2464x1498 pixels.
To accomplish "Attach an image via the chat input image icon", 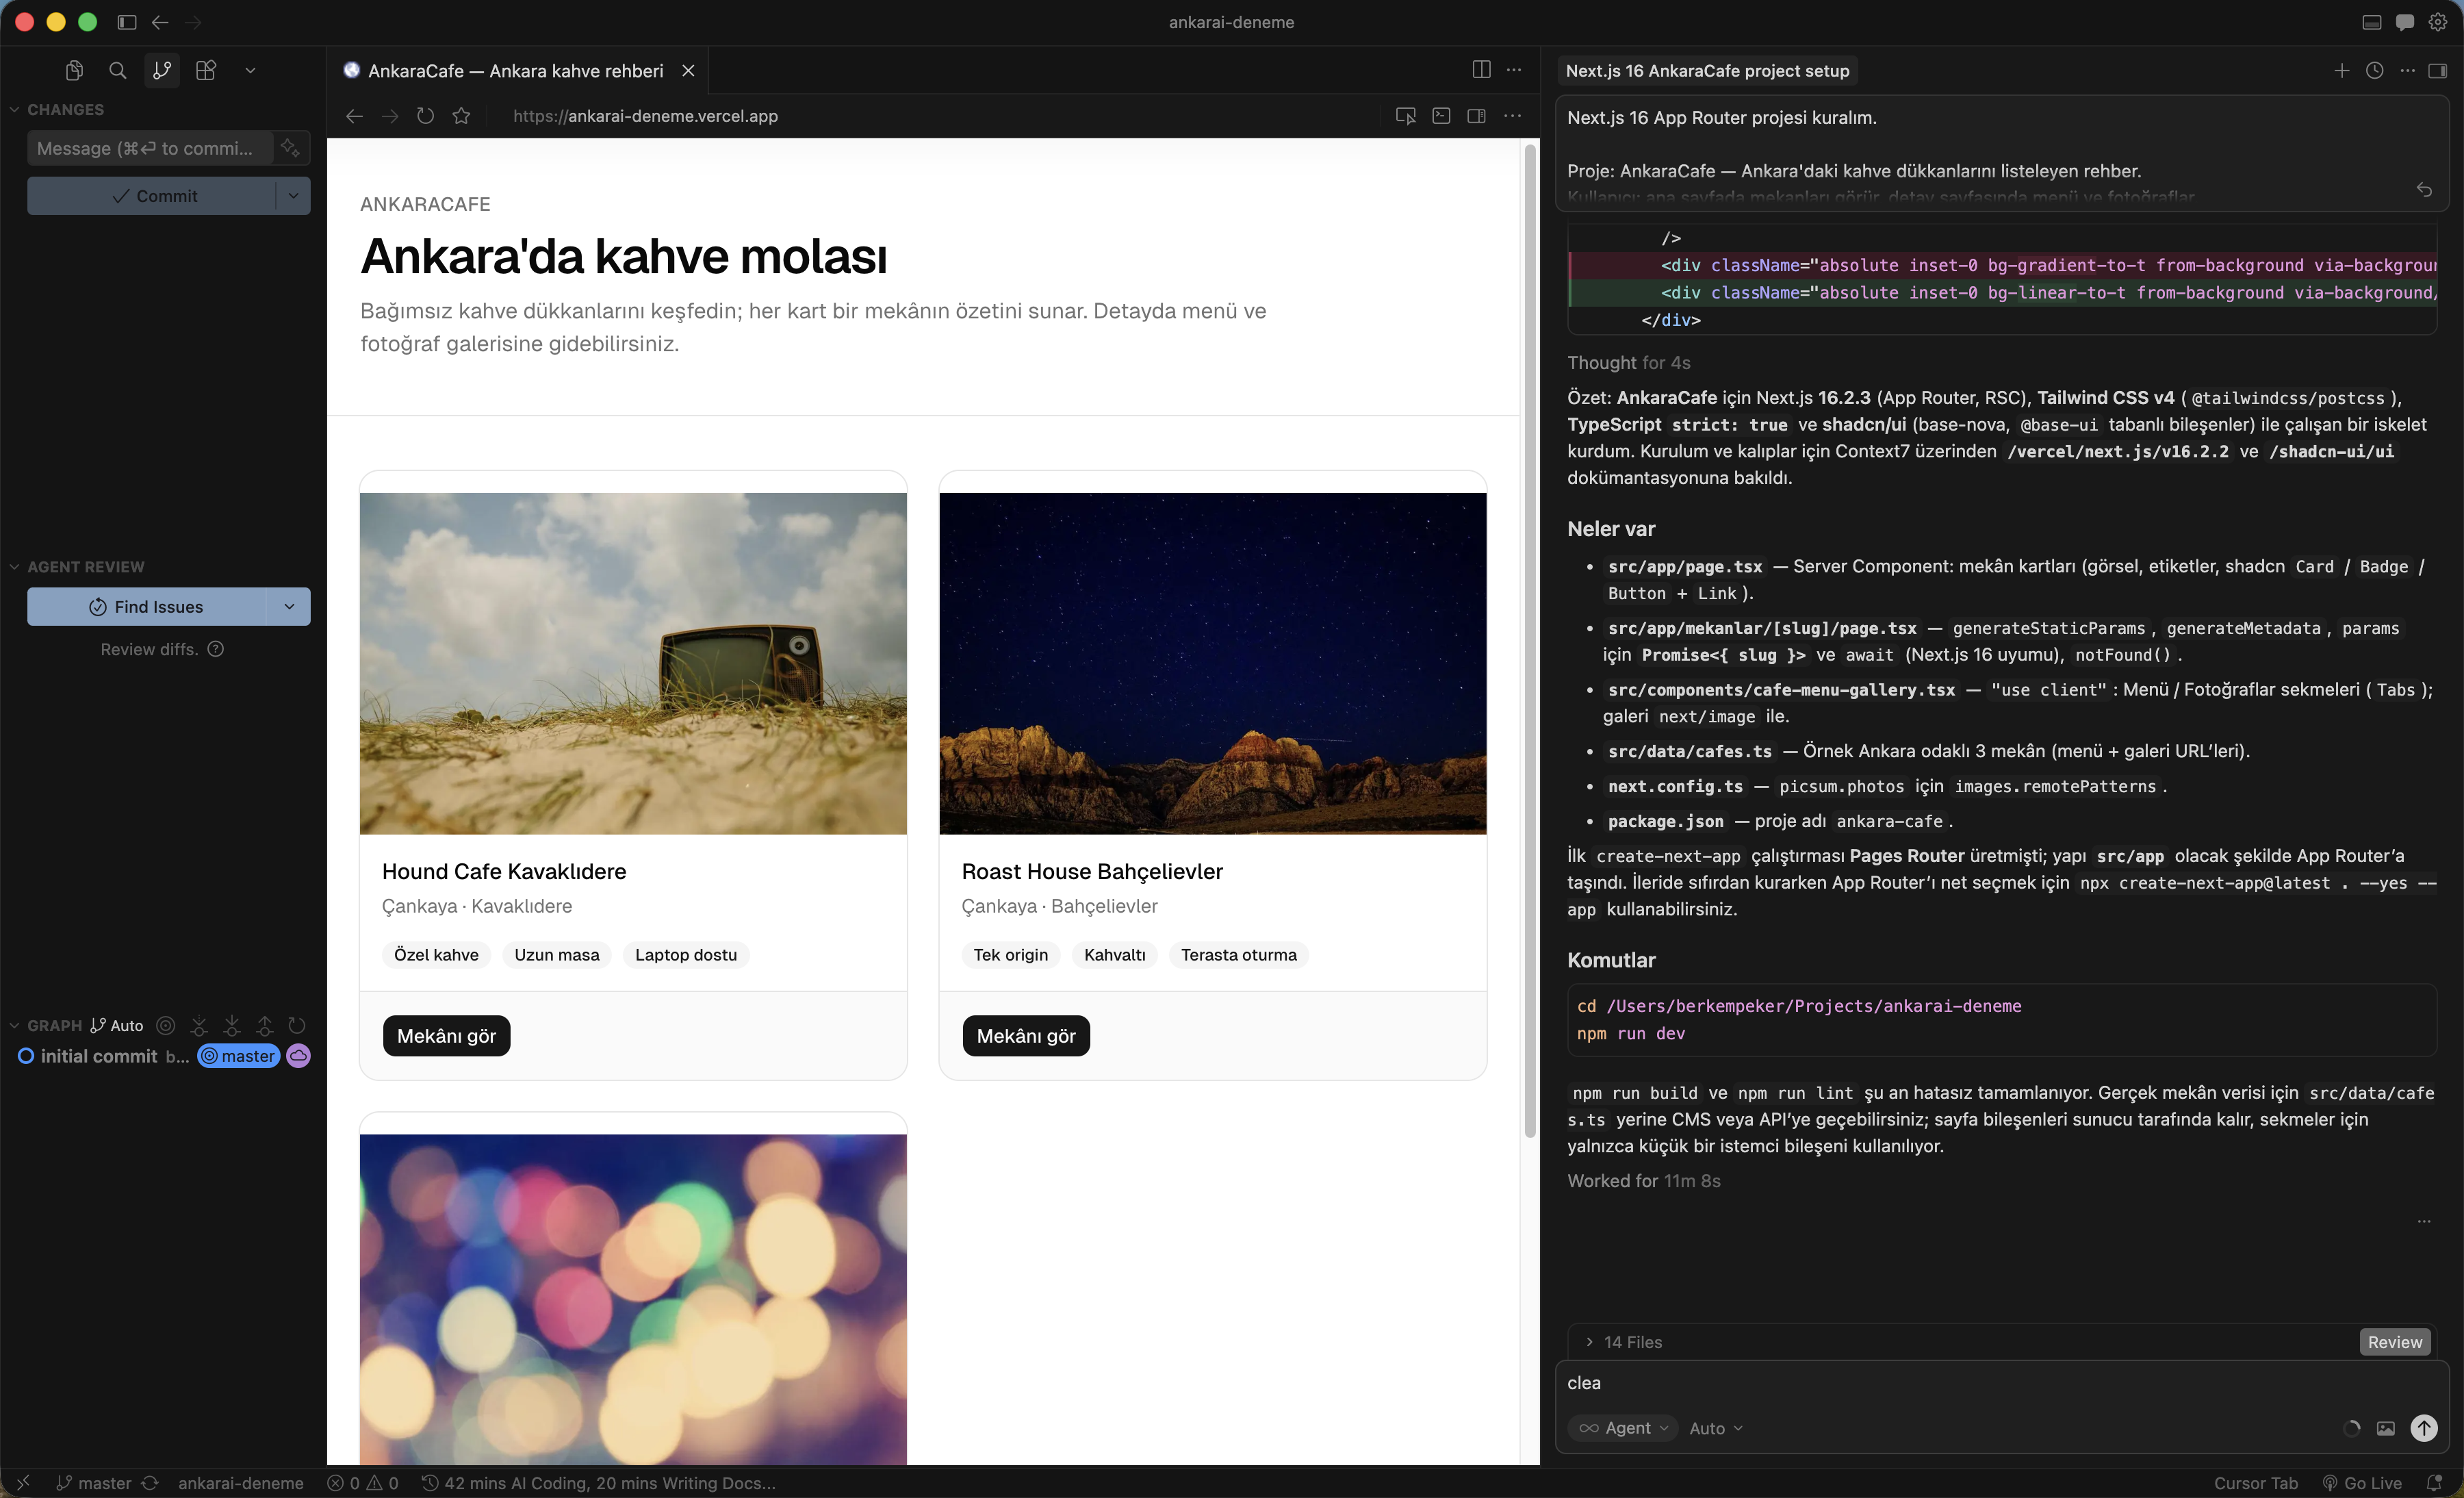I will [x=2386, y=1428].
